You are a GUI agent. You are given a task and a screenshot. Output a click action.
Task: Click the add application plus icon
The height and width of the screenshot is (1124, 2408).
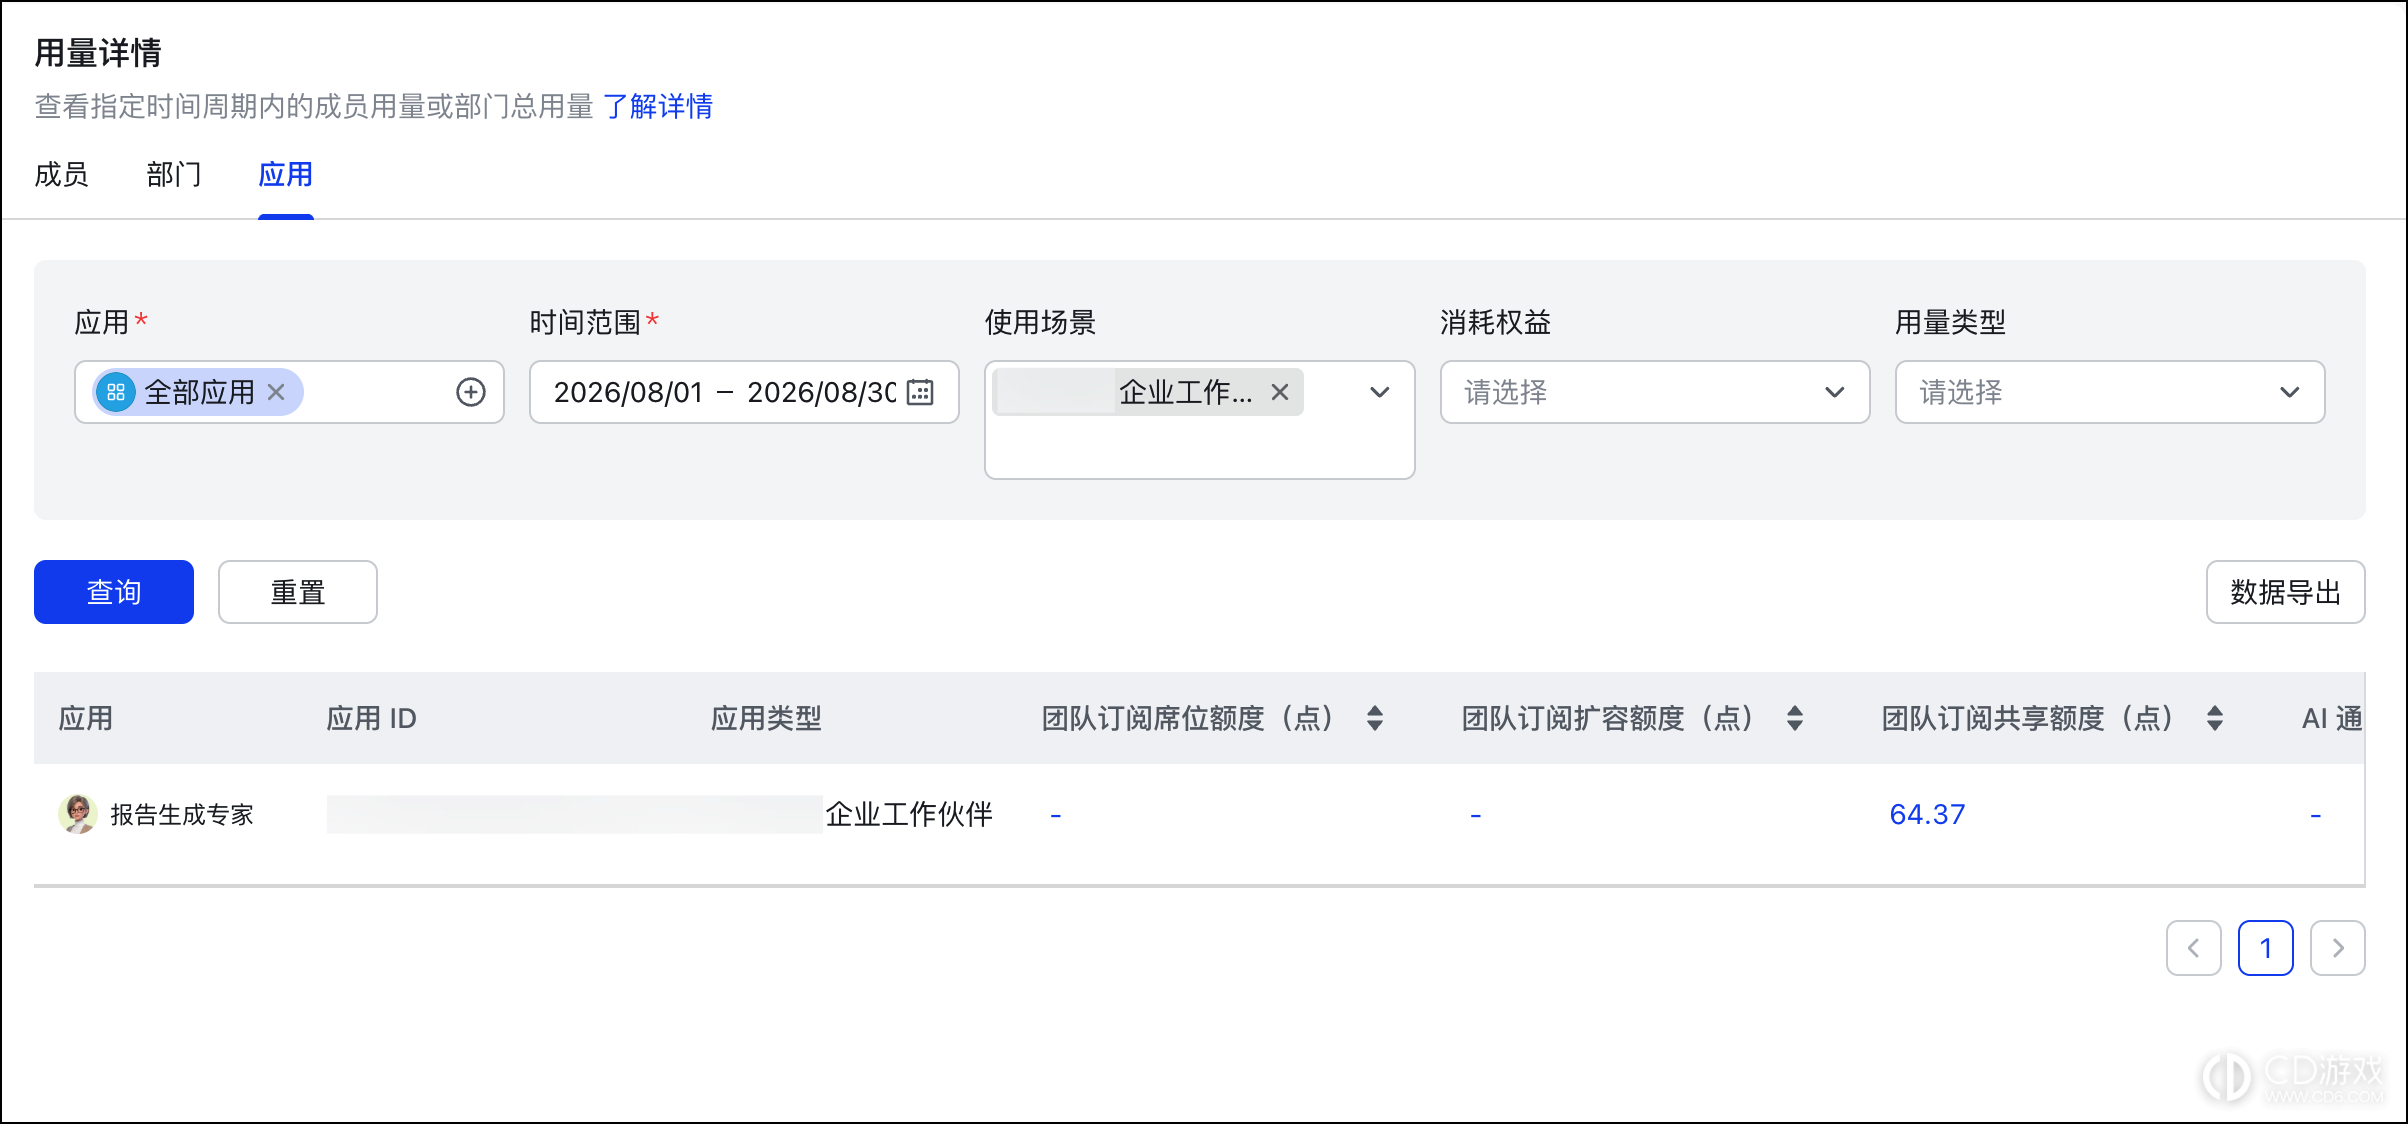[471, 392]
